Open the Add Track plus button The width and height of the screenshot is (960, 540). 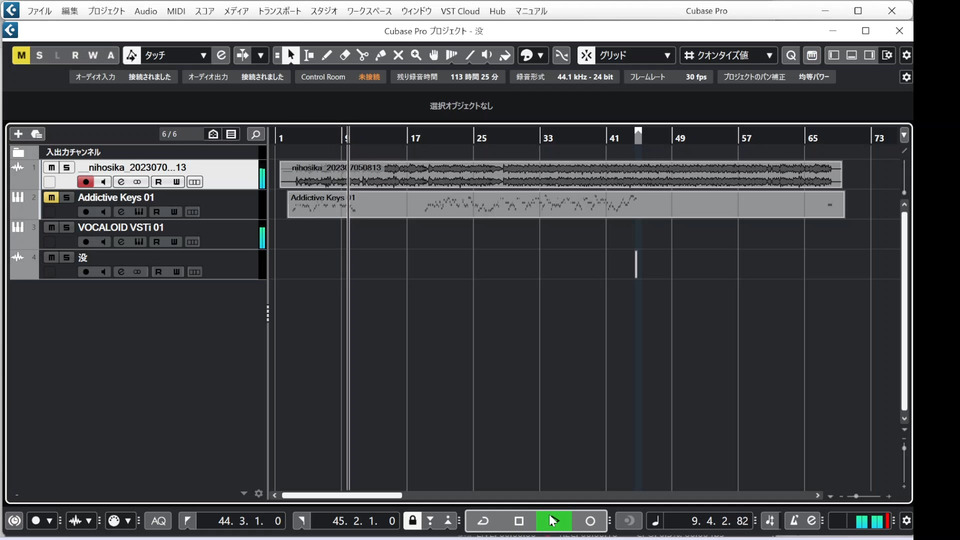pos(18,134)
